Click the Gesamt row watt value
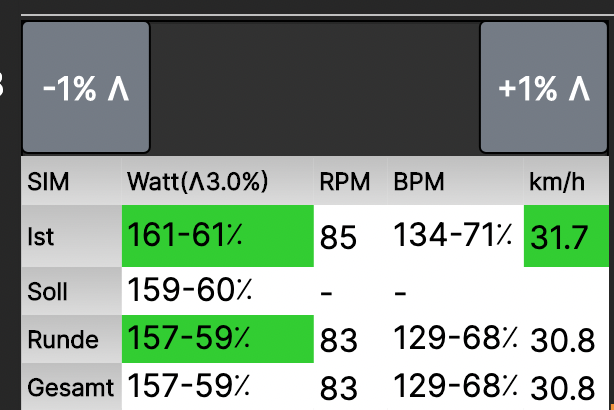614x410 pixels. [190, 385]
